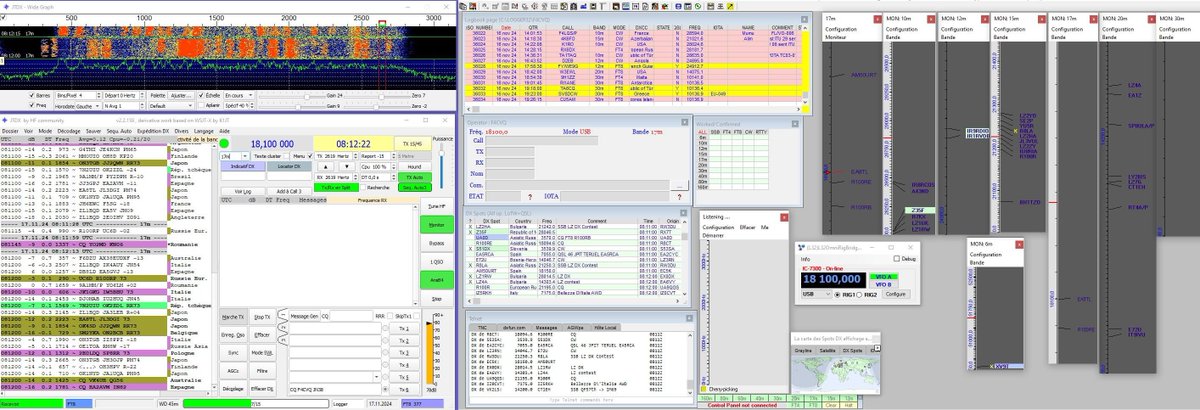Click the green status indicator circle
Viewport: 1200px width, 410px height.
224,143
